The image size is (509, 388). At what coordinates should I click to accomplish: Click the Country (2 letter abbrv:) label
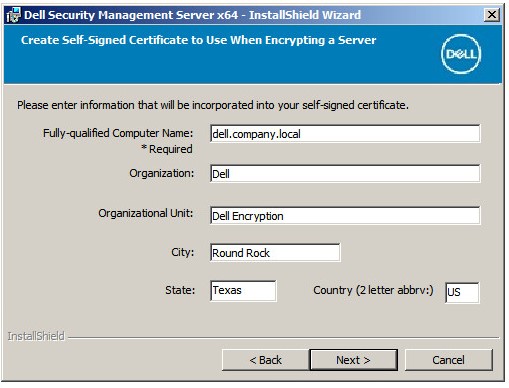(373, 290)
